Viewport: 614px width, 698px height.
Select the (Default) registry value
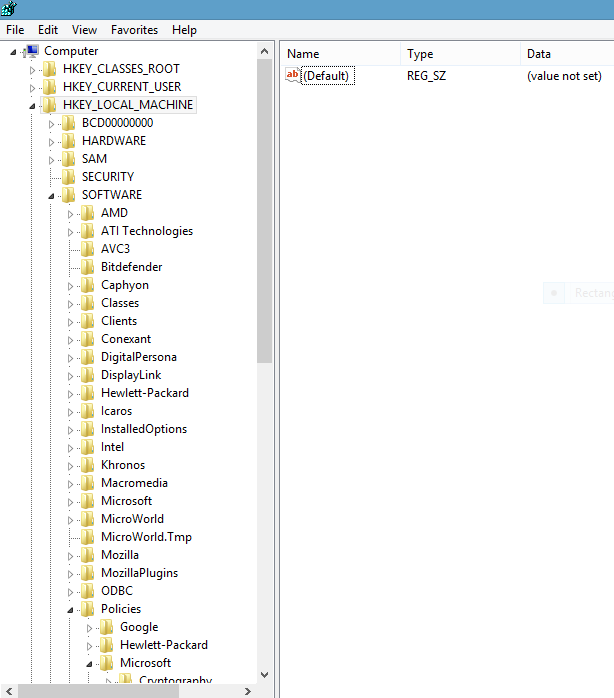click(x=328, y=76)
